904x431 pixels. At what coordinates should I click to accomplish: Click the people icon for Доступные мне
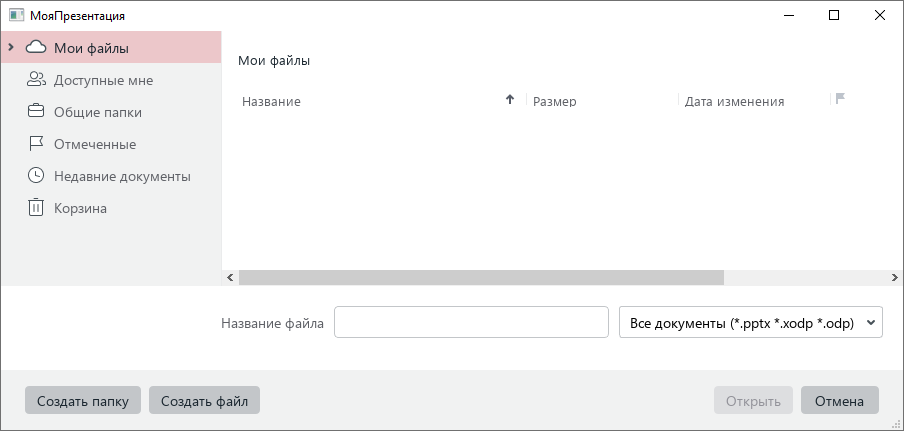(36, 80)
